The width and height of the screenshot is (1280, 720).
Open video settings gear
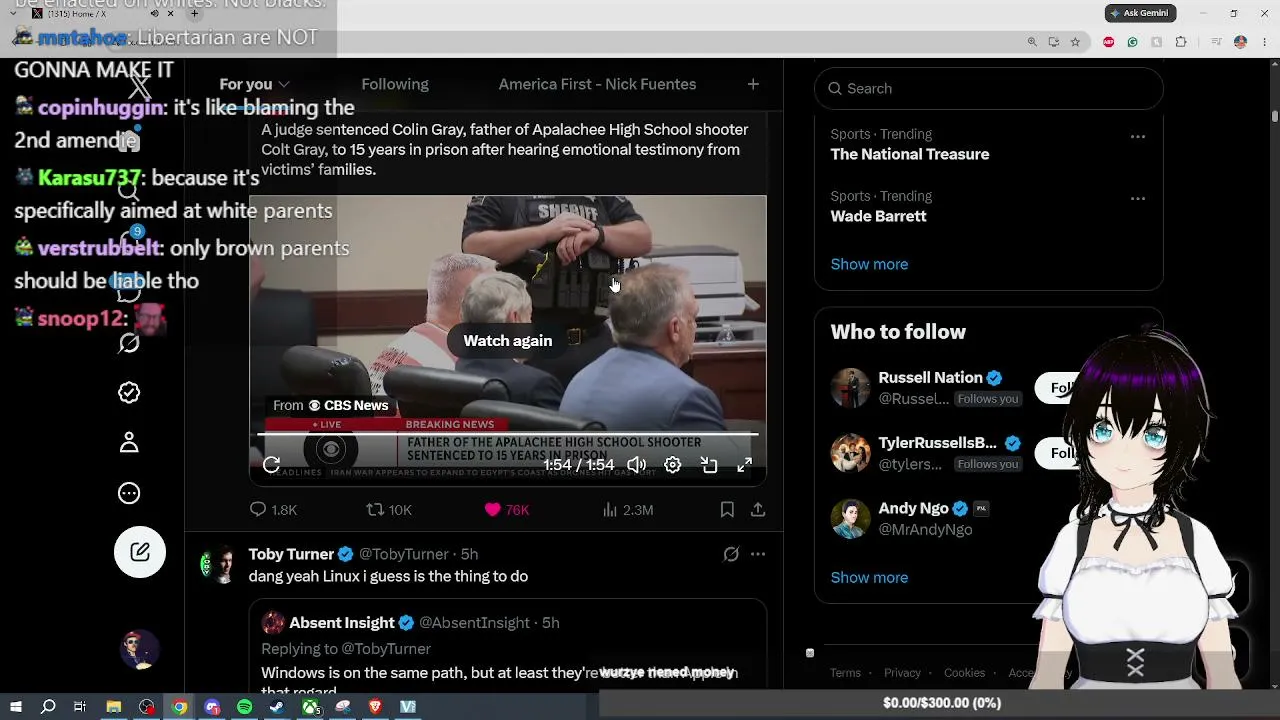(x=673, y=465)
